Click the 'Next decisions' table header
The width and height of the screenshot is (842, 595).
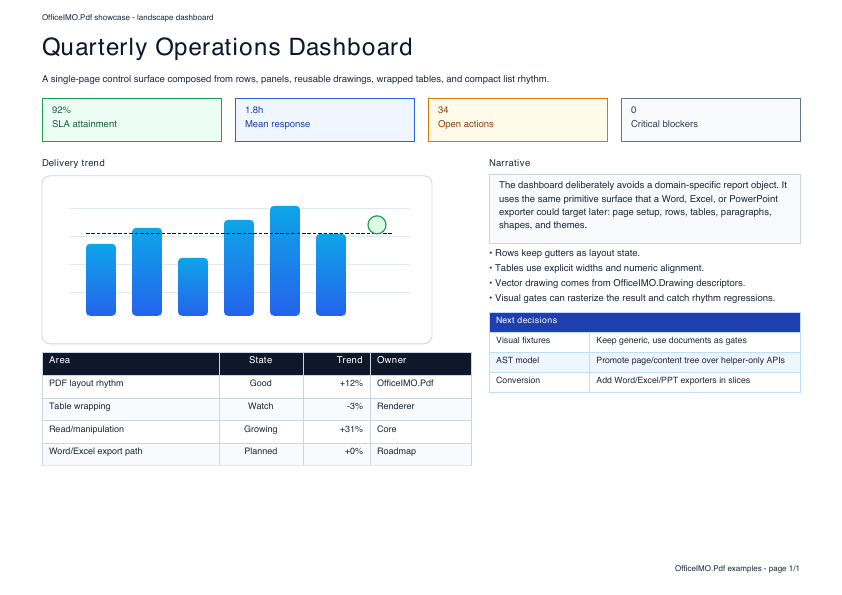tap(645, 322)
